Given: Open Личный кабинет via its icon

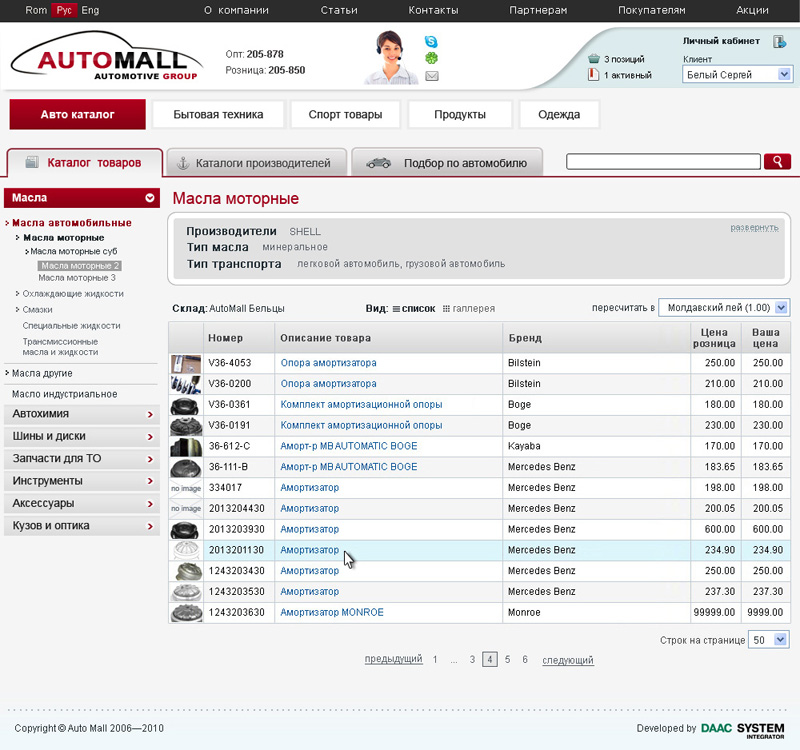Looking at the screenshot, I should coord(781,40).
